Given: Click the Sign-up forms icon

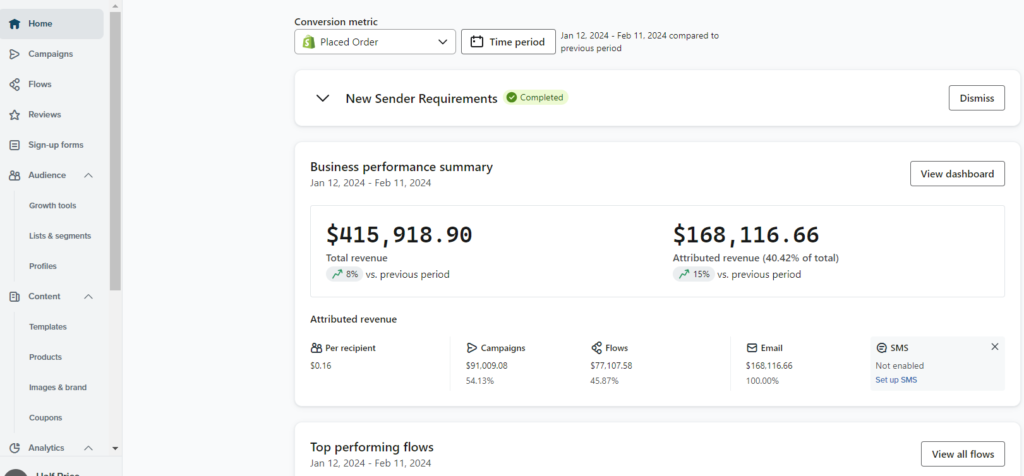Looking at the screenshot, I should coord(14,145).
